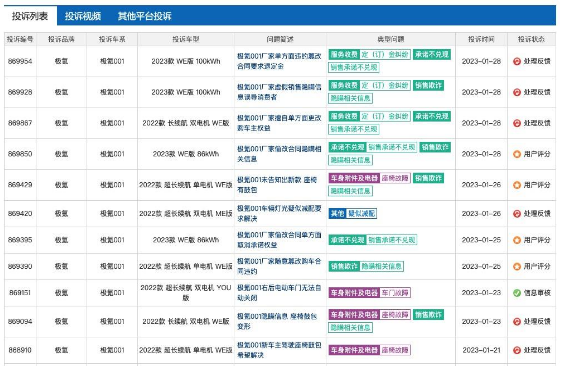Viewport: 566px width, 366px height.
Task: Click orange rating icon for complaint 869850
Action: pyautogui.click(x=517, y=154)
